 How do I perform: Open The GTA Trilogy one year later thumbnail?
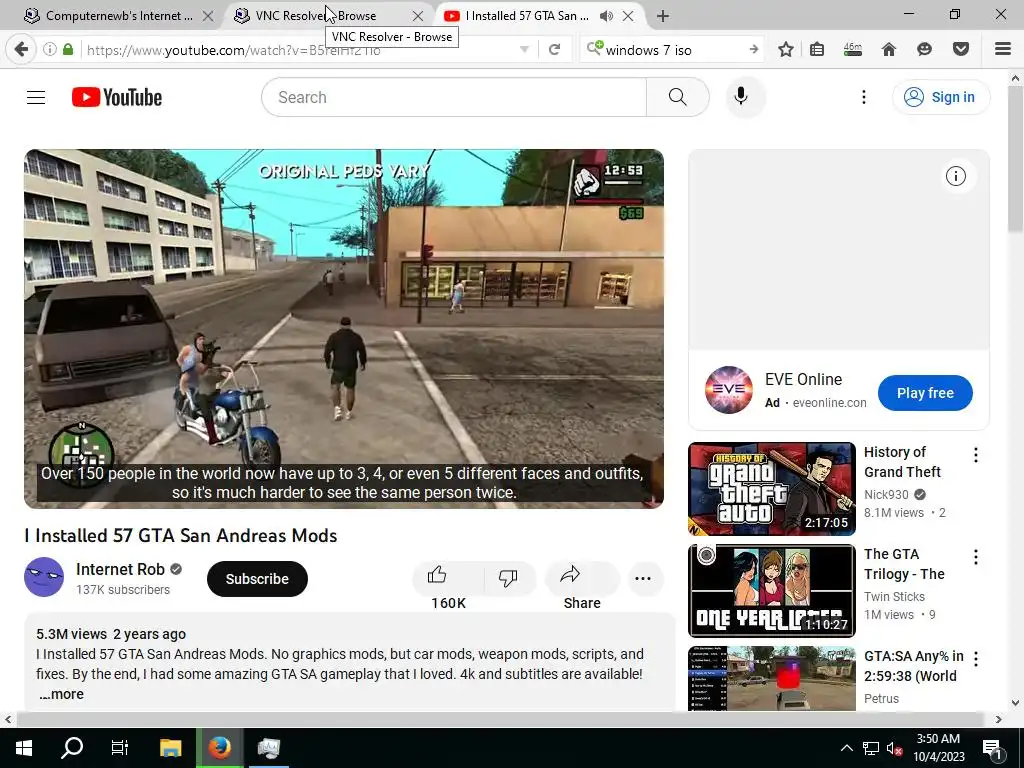tap(772, 590)
